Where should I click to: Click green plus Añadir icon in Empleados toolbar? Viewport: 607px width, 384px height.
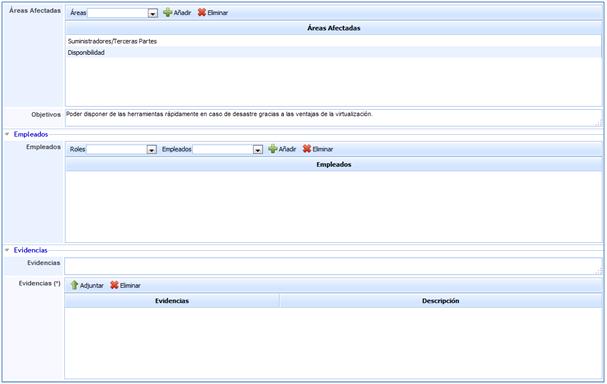tap(273, 149)
